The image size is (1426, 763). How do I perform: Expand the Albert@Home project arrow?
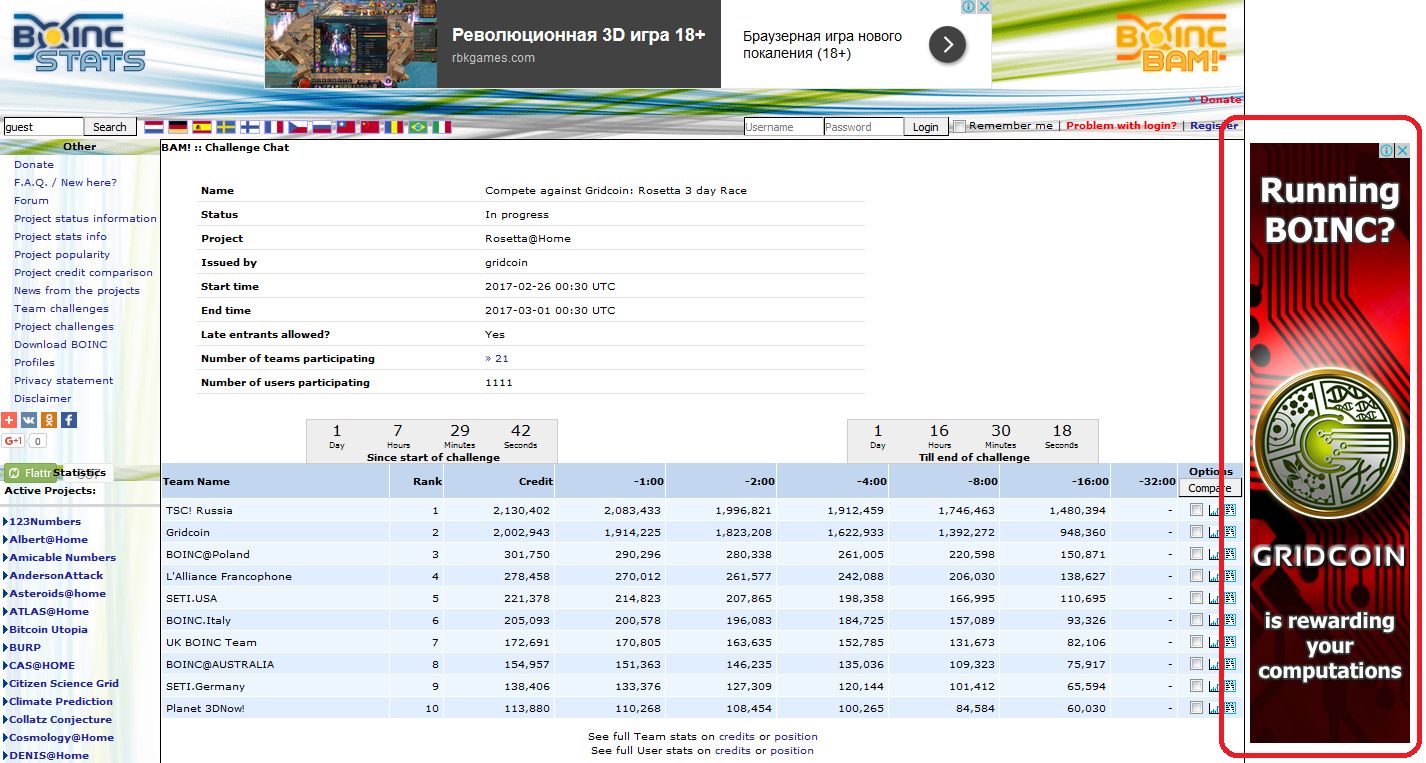(x=5, y=540)
